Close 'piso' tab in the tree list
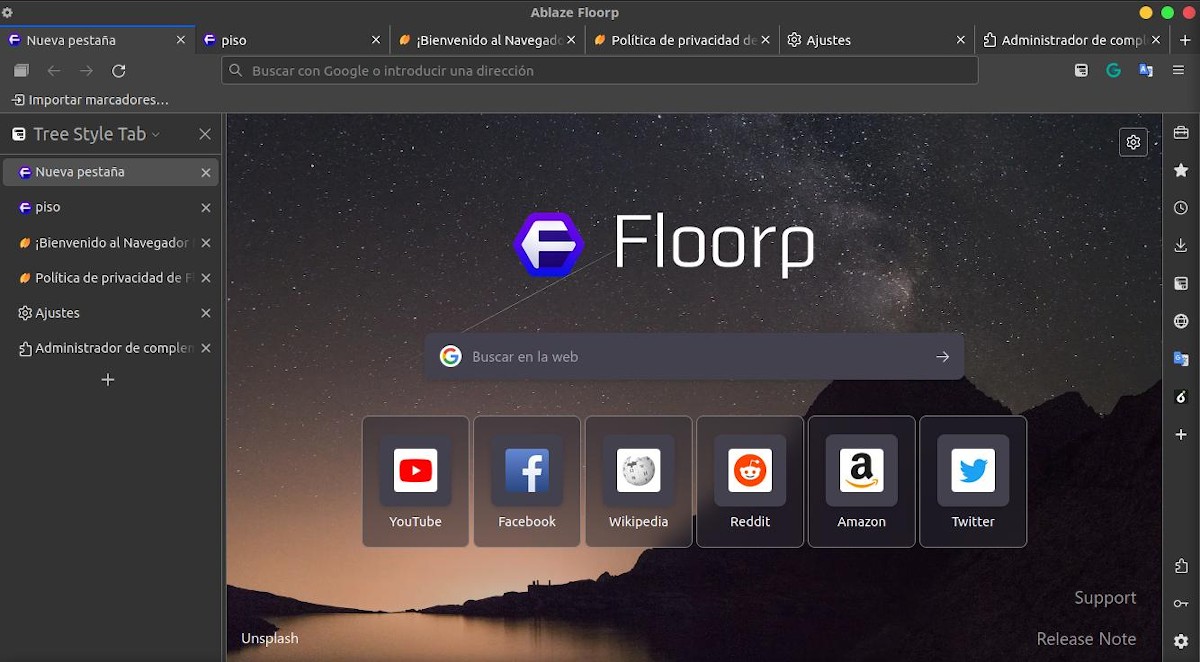1200x662 pixels. click(206, 208)
